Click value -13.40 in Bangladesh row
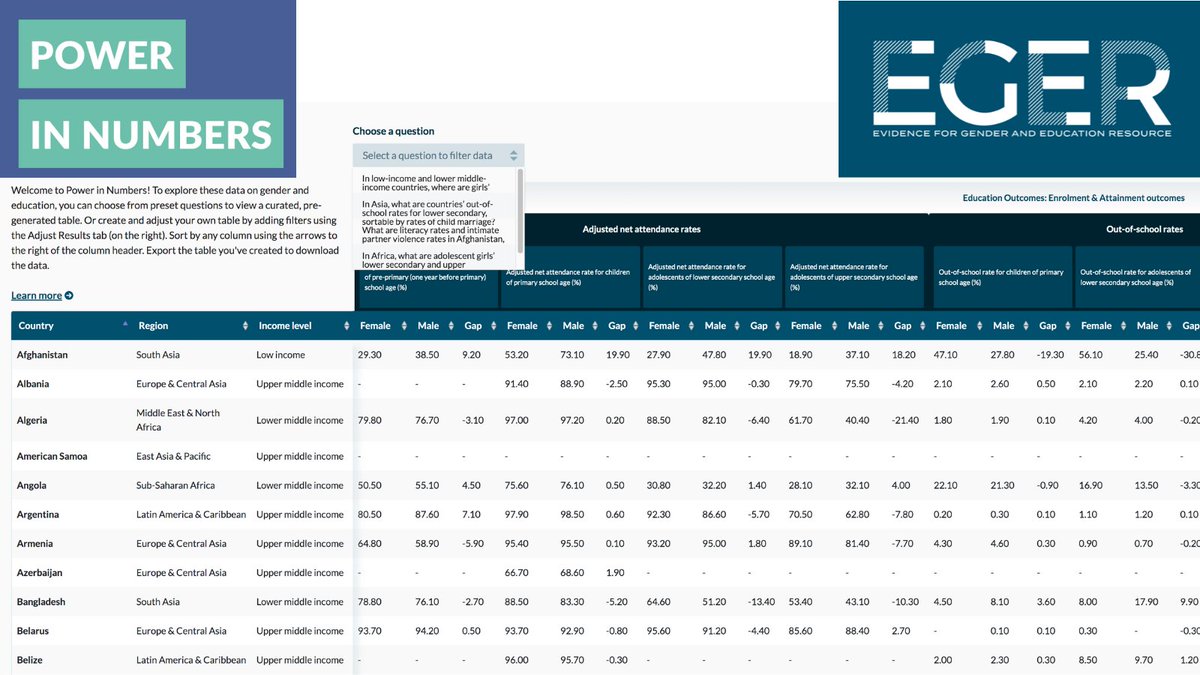This screenshot has width=1200, height=675. 763,602
